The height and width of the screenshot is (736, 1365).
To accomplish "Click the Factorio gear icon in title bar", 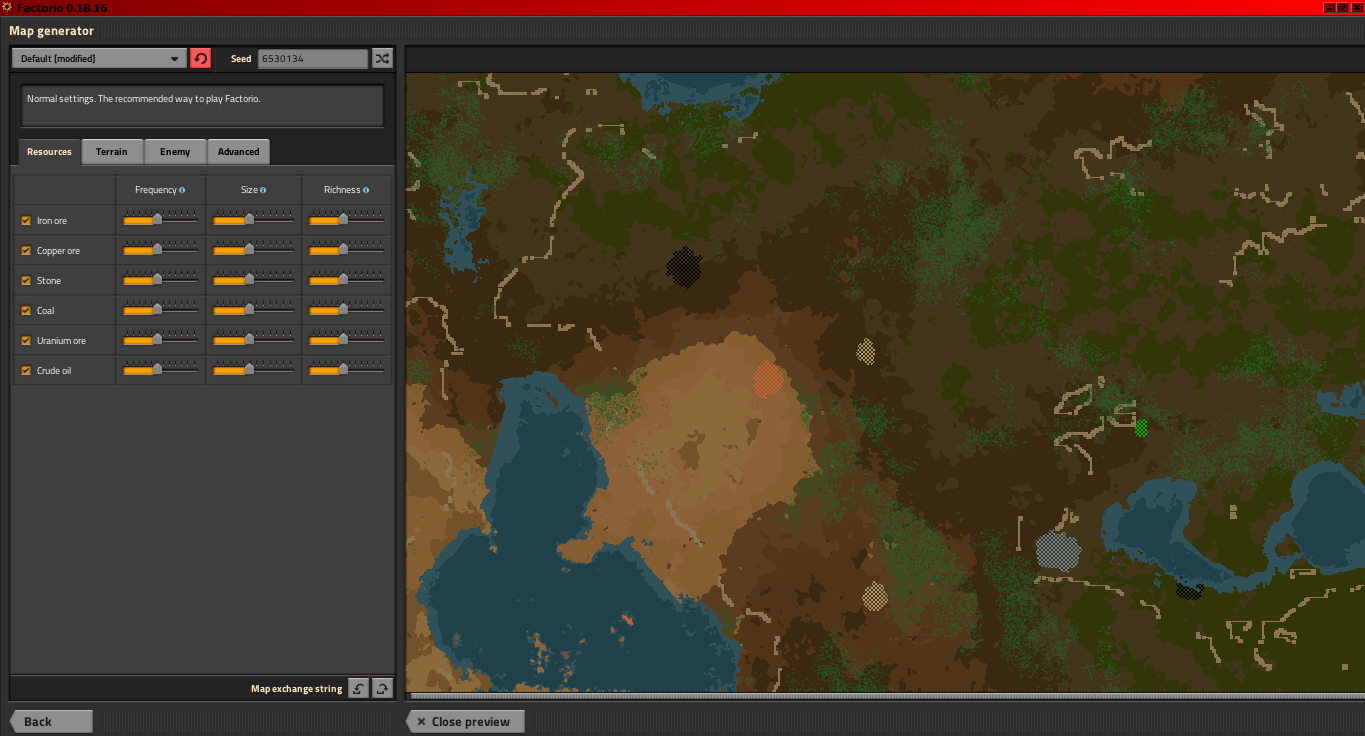I will point(7,7).
